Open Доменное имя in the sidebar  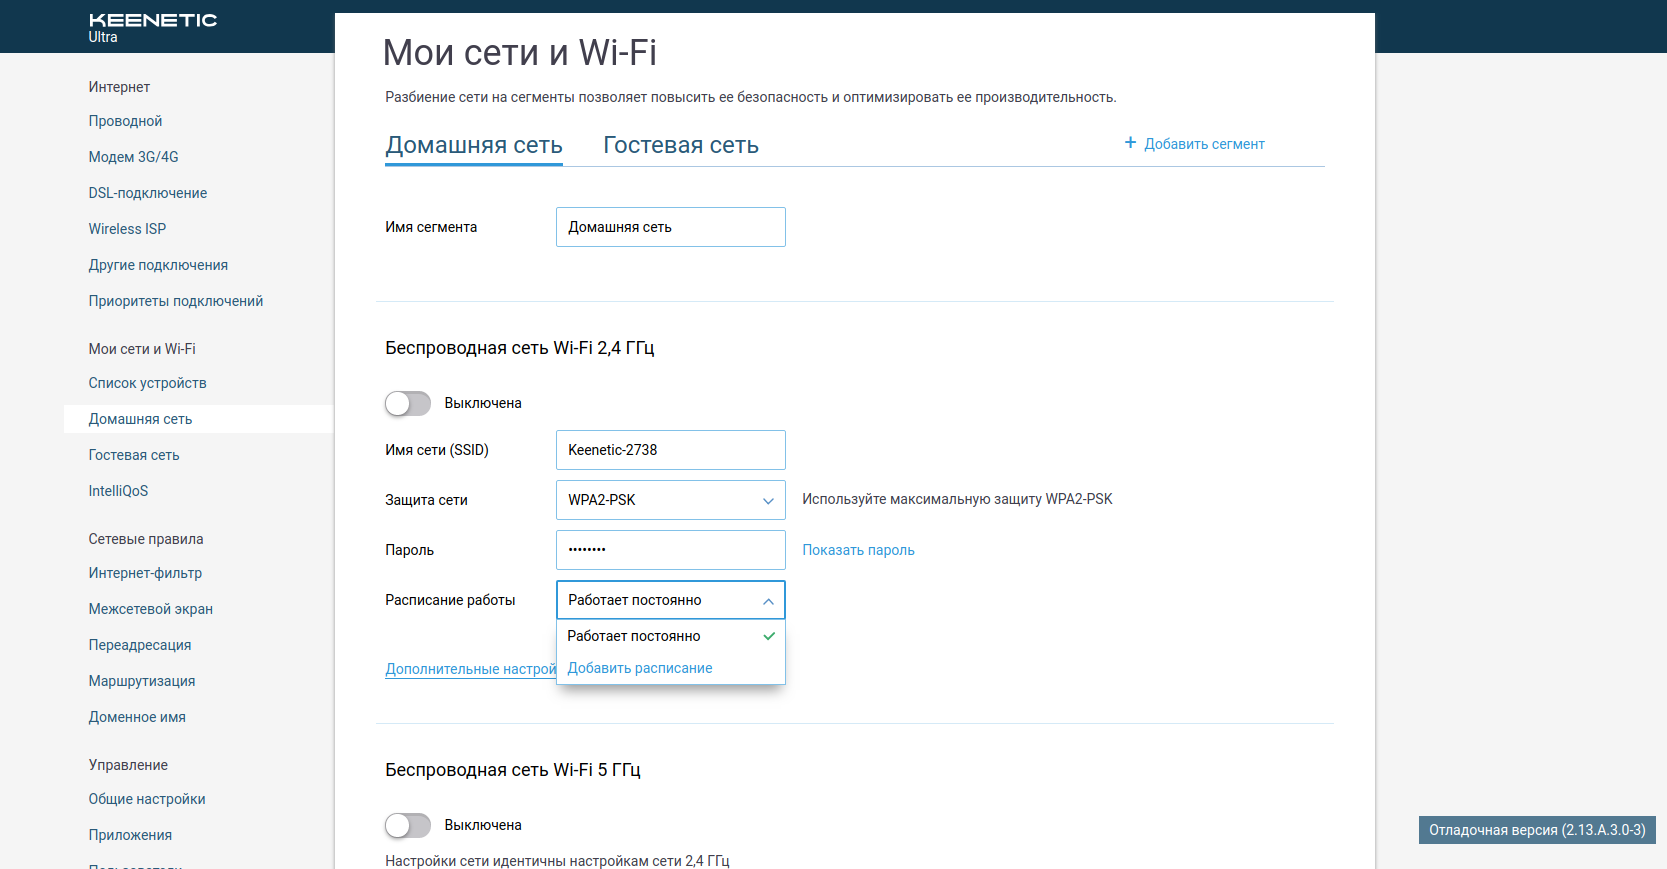pos(137,717)
